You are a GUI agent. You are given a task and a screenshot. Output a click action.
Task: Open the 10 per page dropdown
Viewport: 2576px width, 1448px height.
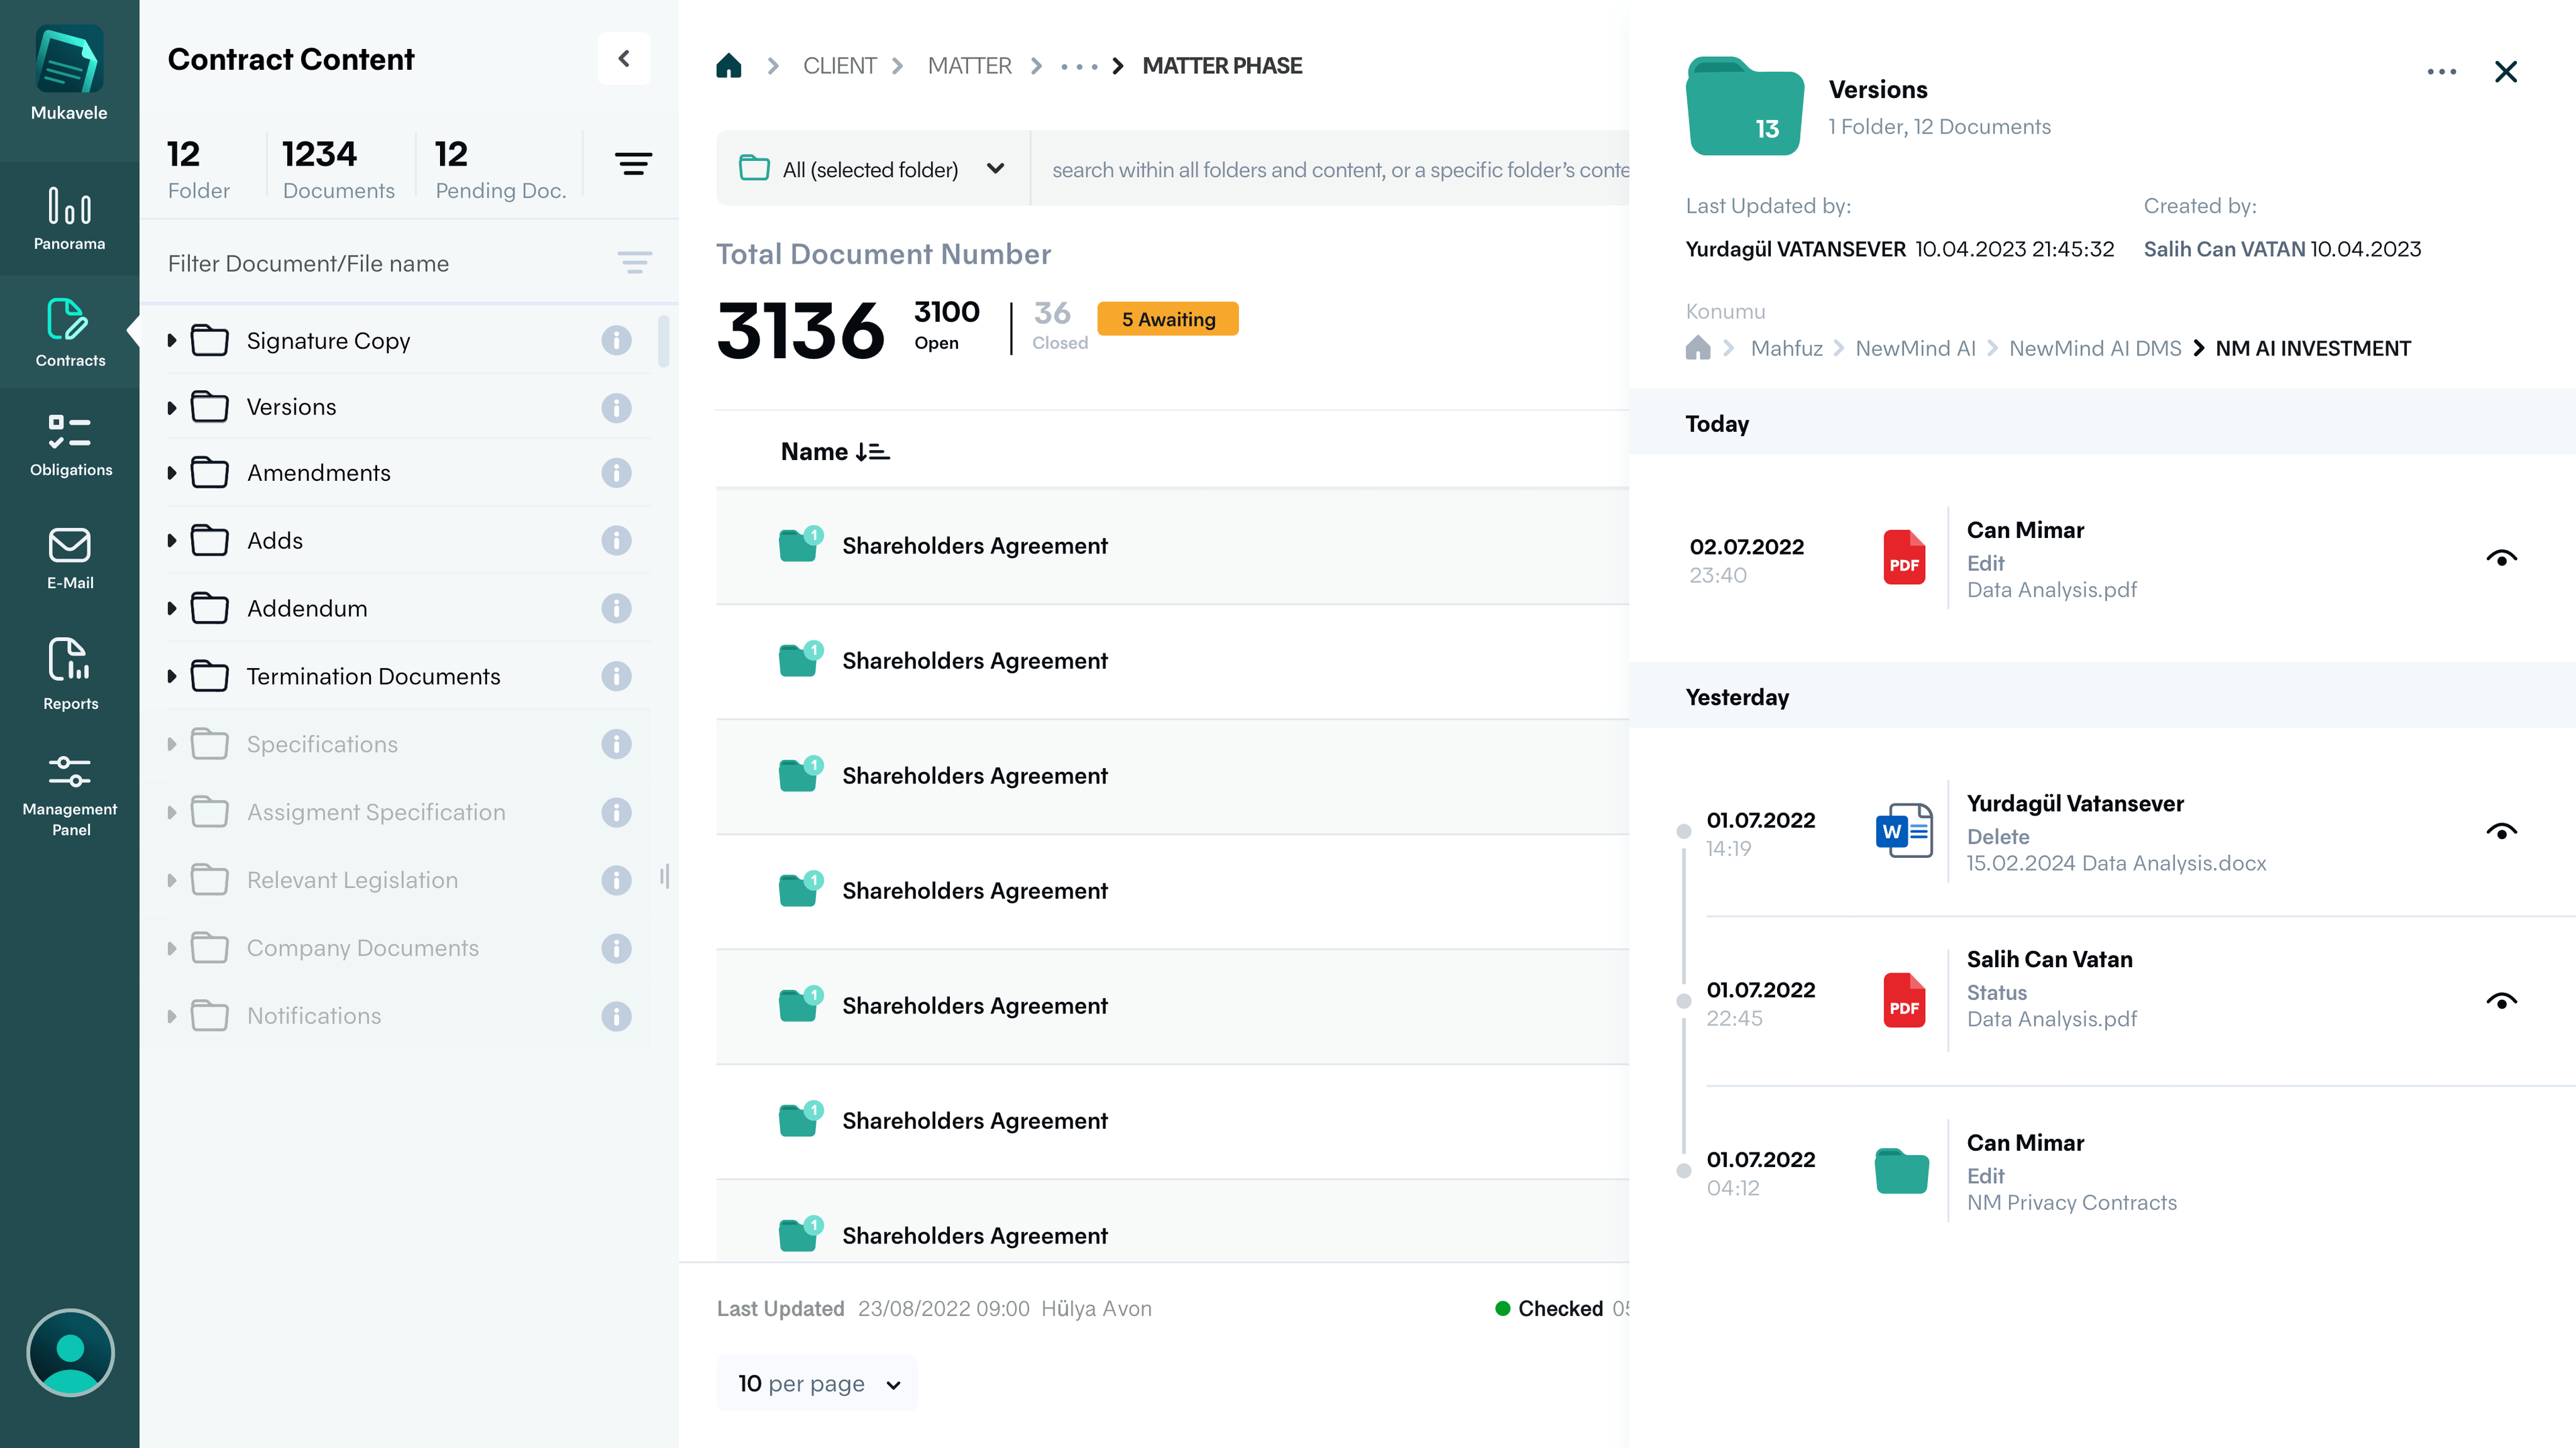tap(818, 1383)
